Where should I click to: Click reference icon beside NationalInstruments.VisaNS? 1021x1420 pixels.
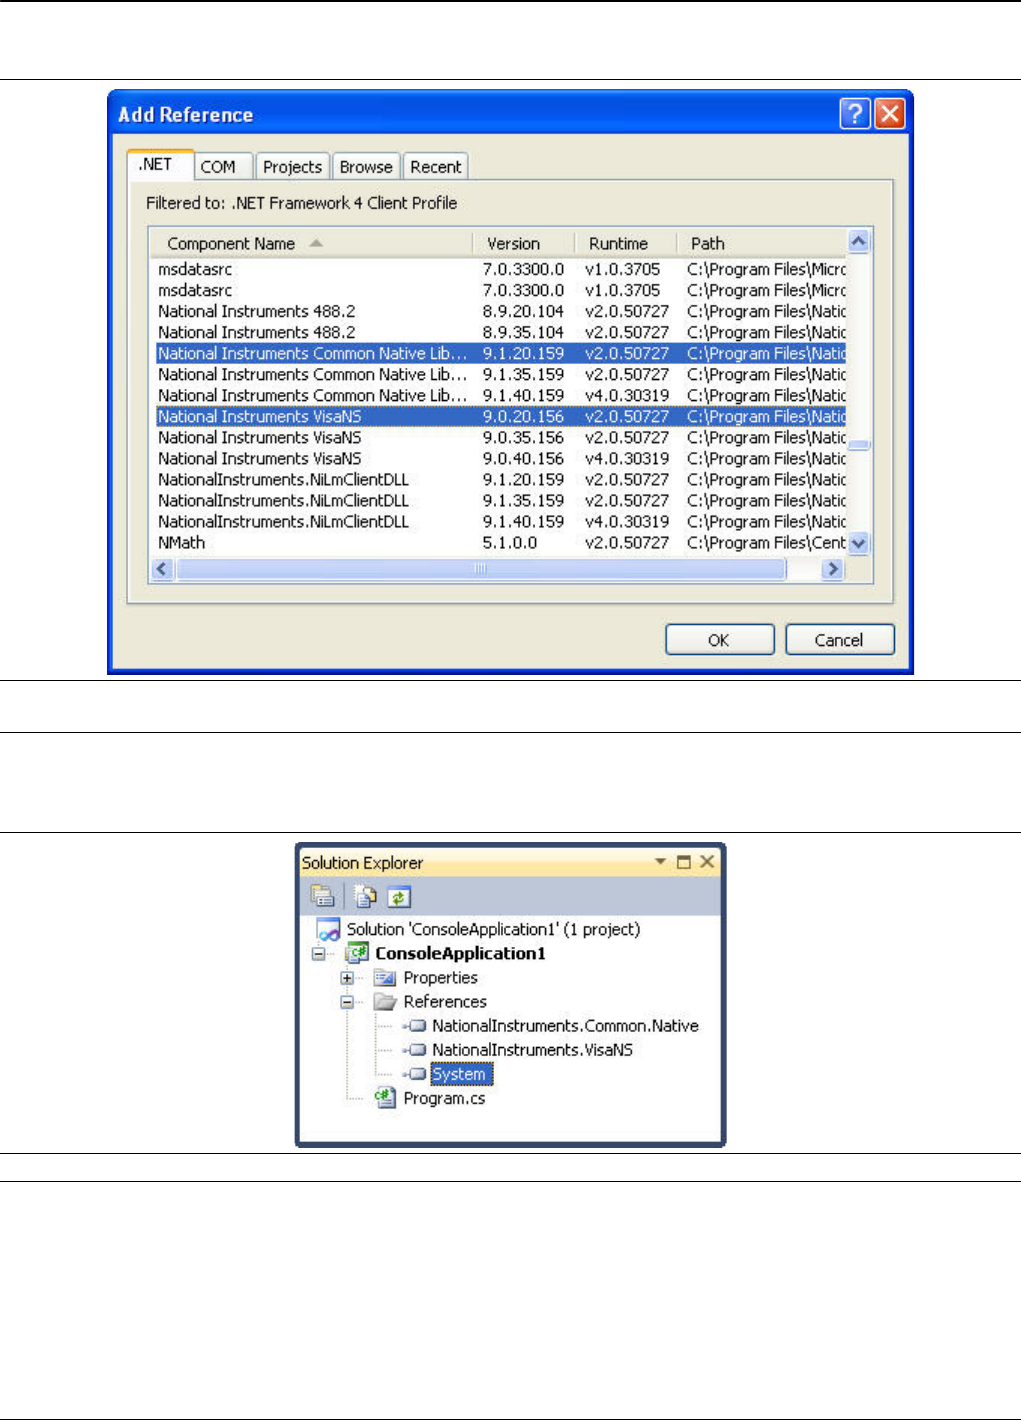point(415,1050)
